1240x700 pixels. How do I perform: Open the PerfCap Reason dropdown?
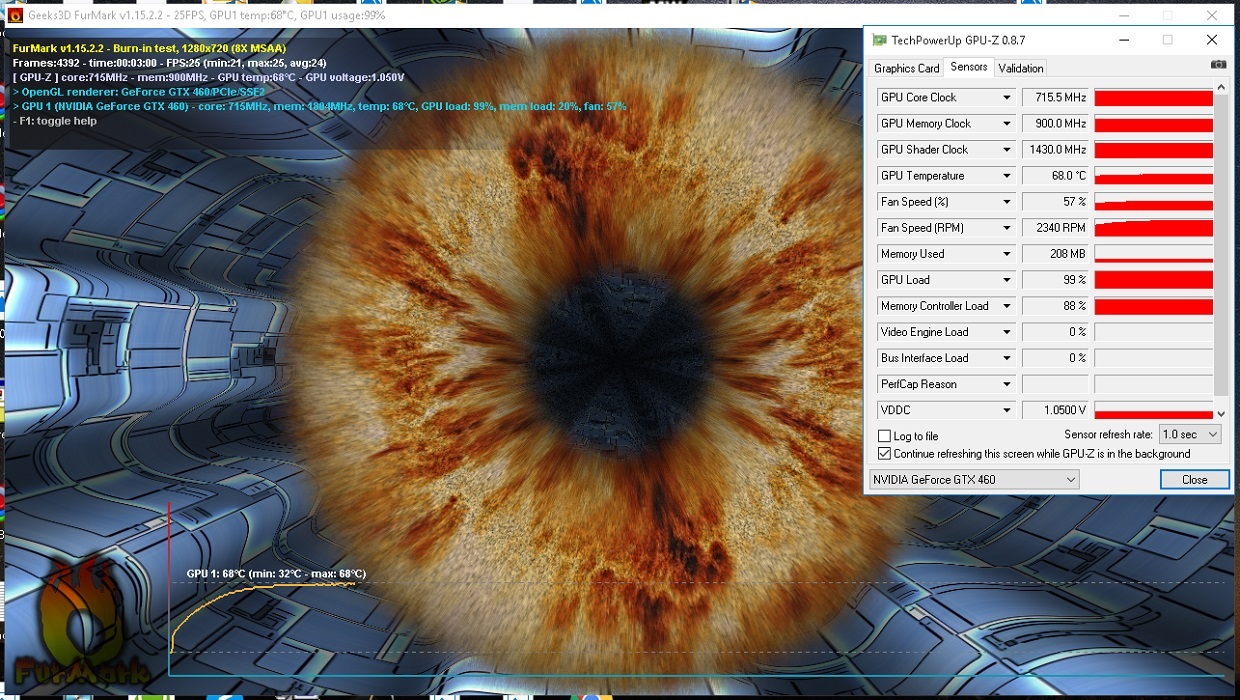click(1007, 383)
